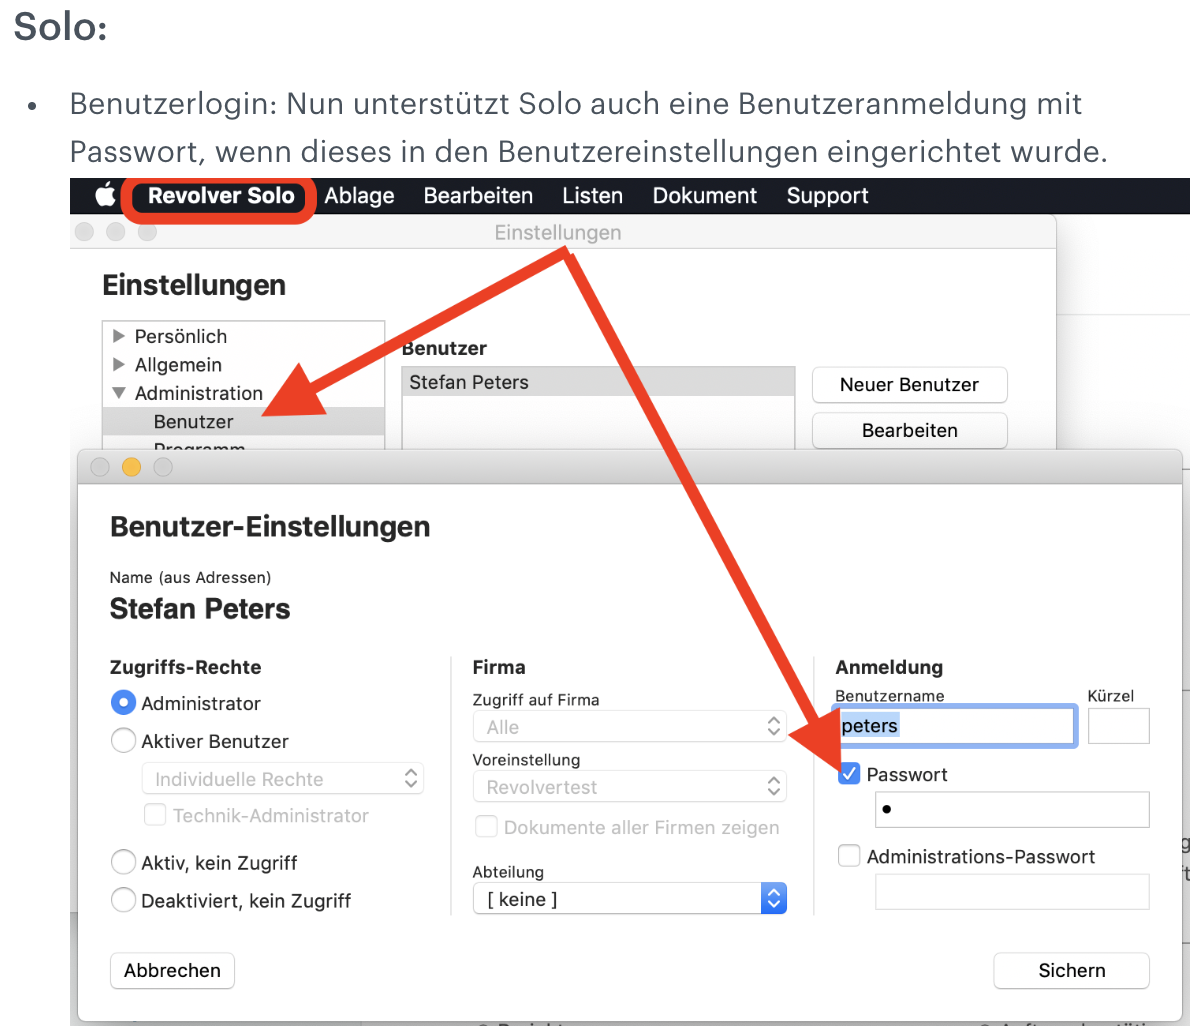Select the Administrator radio button
1204x1032 pixels.
[123, 703]
